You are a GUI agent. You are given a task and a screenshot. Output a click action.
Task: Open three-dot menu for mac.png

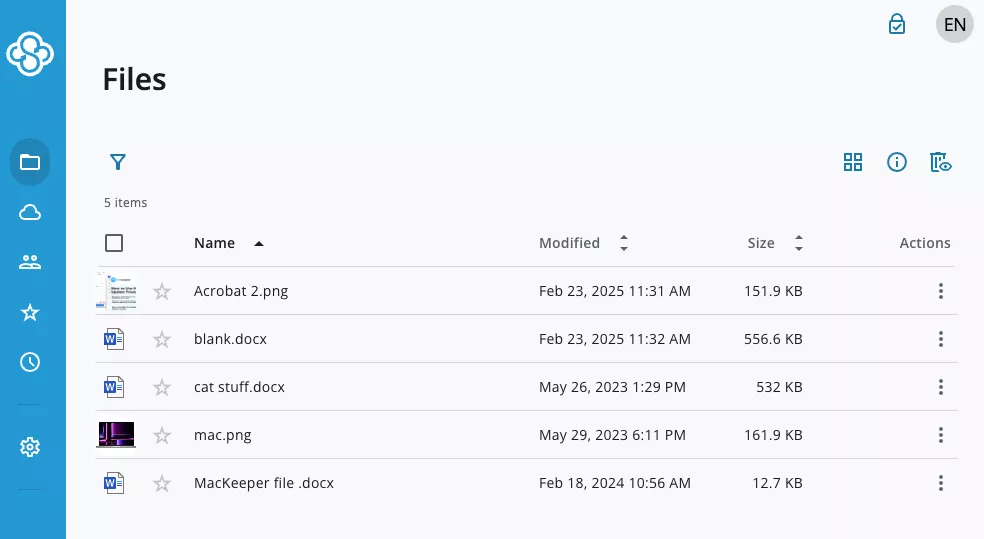940,435
